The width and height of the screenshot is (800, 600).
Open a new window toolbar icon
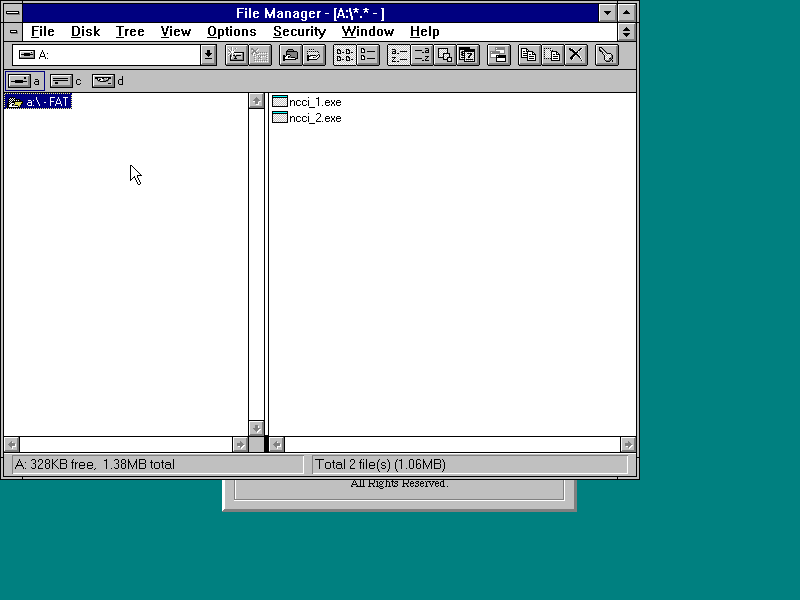(x=499, y=55)
